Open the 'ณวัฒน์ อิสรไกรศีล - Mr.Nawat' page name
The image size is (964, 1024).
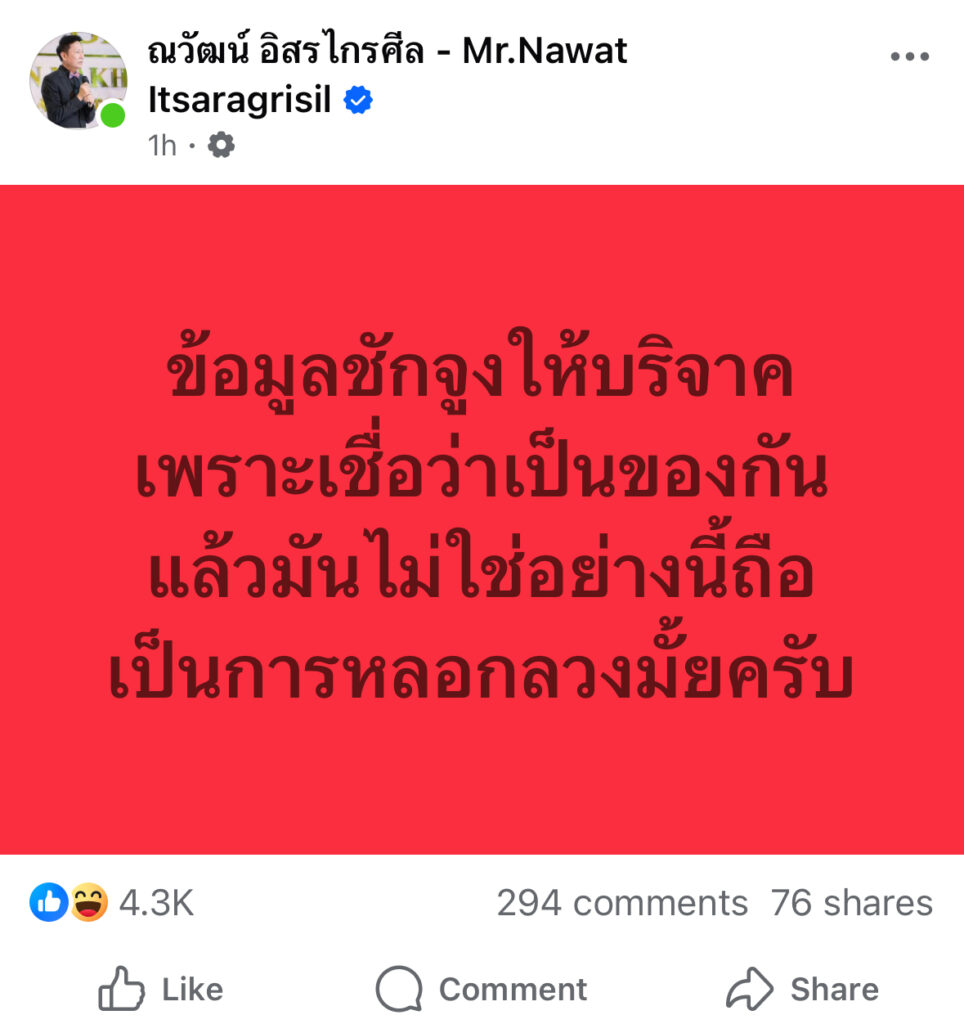tap(387, 50)
